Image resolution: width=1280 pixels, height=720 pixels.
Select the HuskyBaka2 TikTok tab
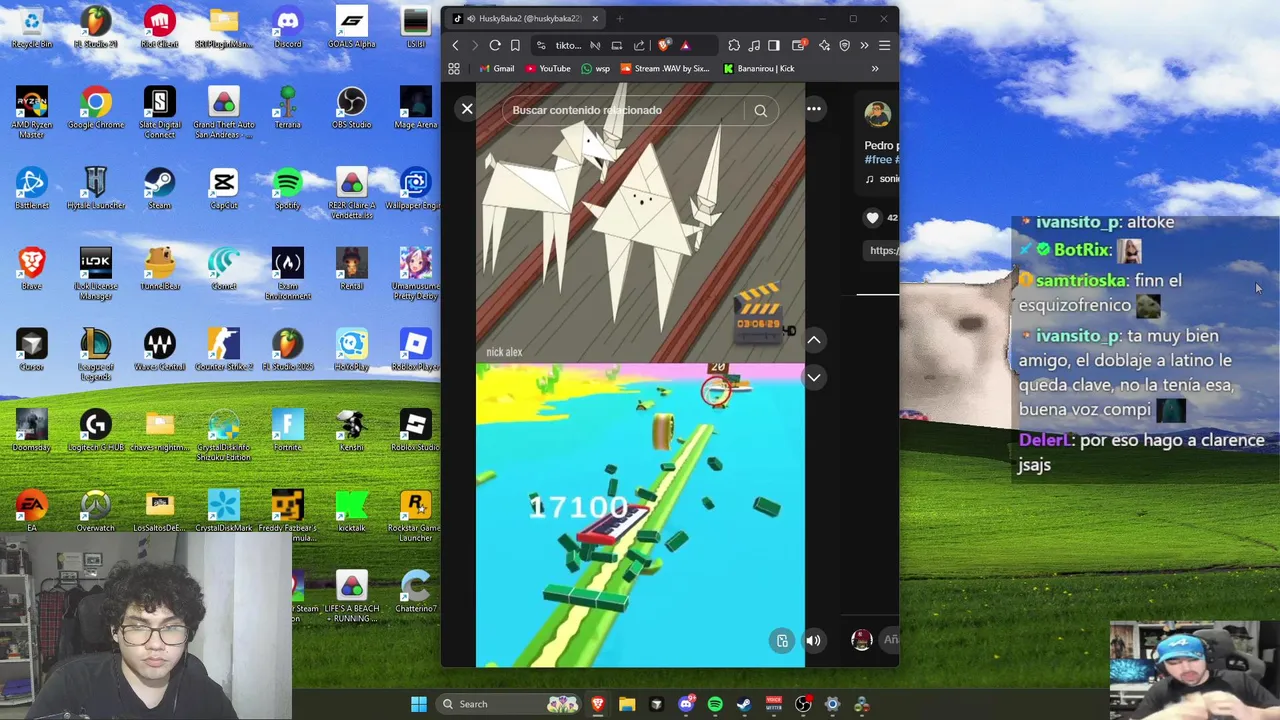pyautogui.click(x=527, y=18)
